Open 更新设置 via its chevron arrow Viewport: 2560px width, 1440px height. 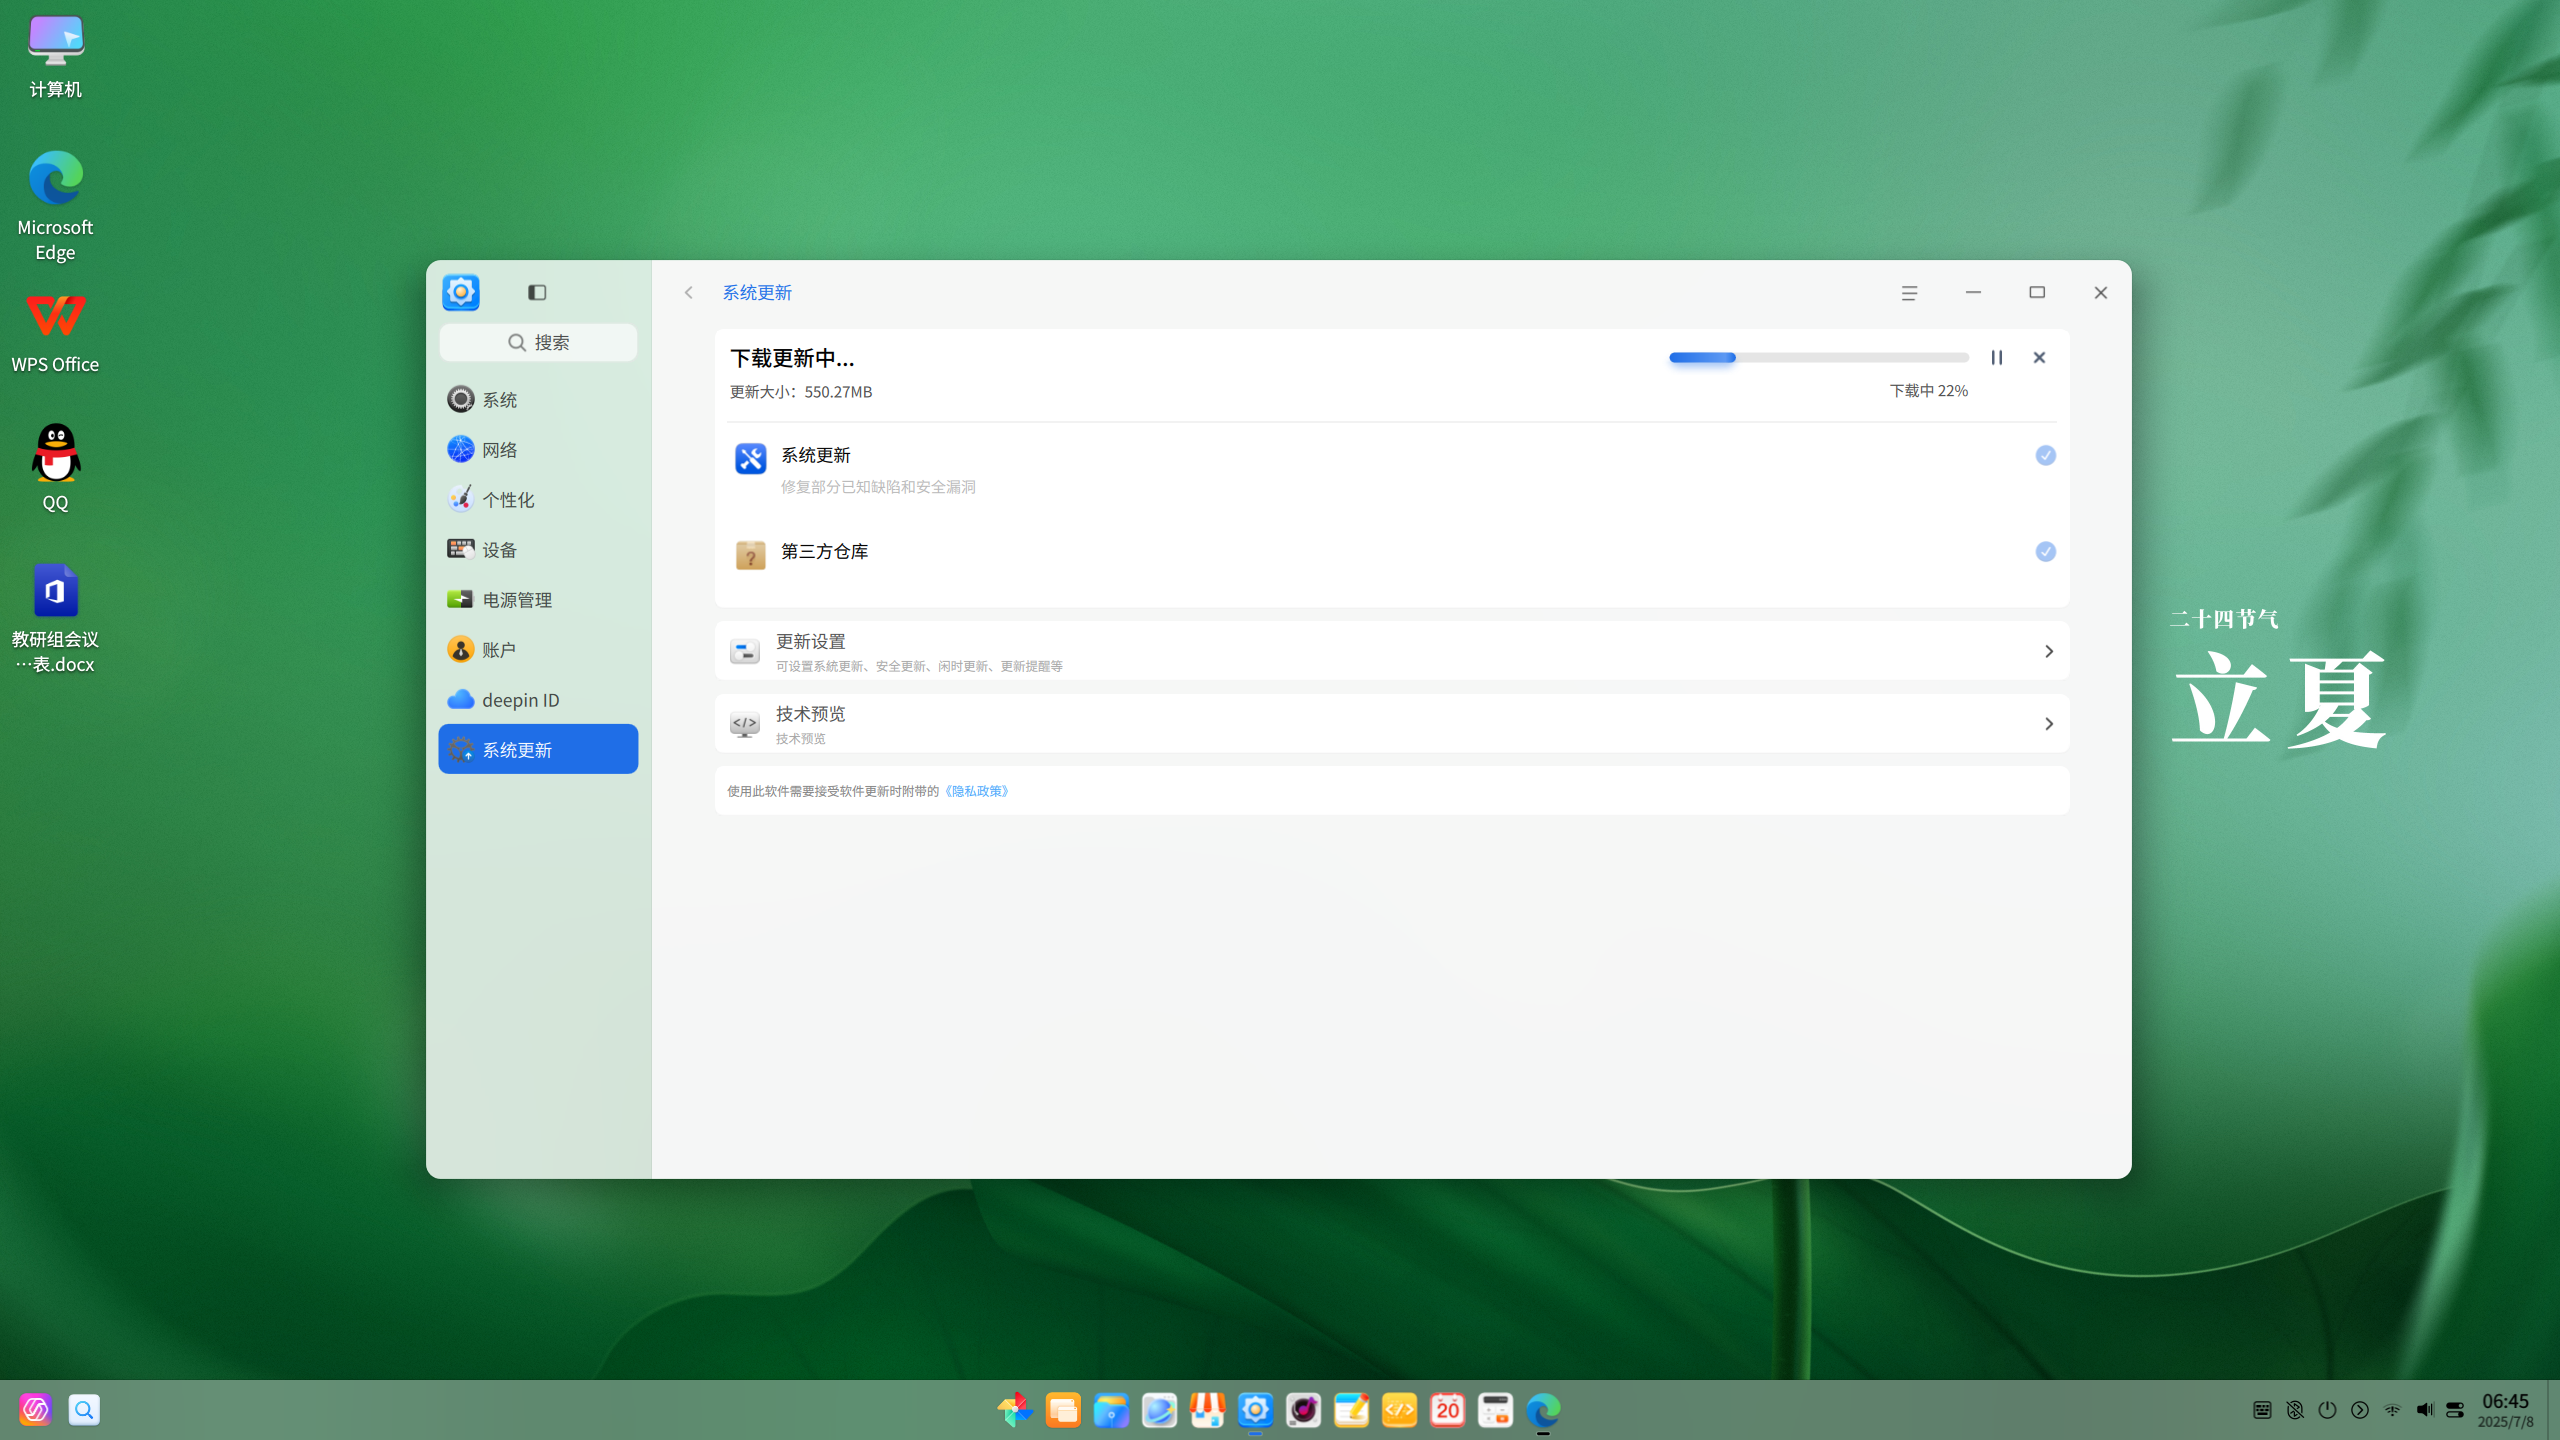pos(2048,651)
